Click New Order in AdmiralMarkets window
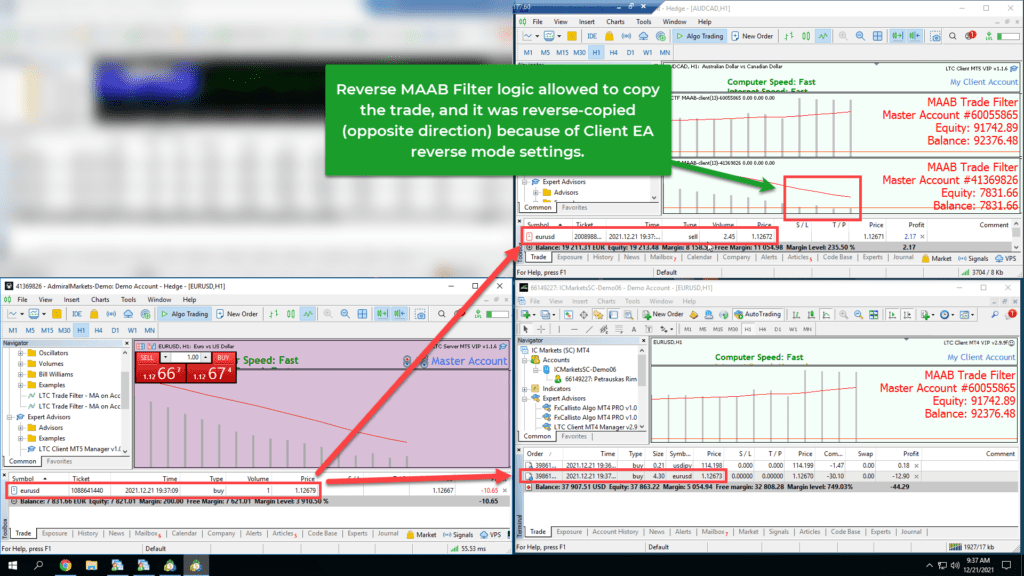1024x576 pixels. click(x=237, y=314)
